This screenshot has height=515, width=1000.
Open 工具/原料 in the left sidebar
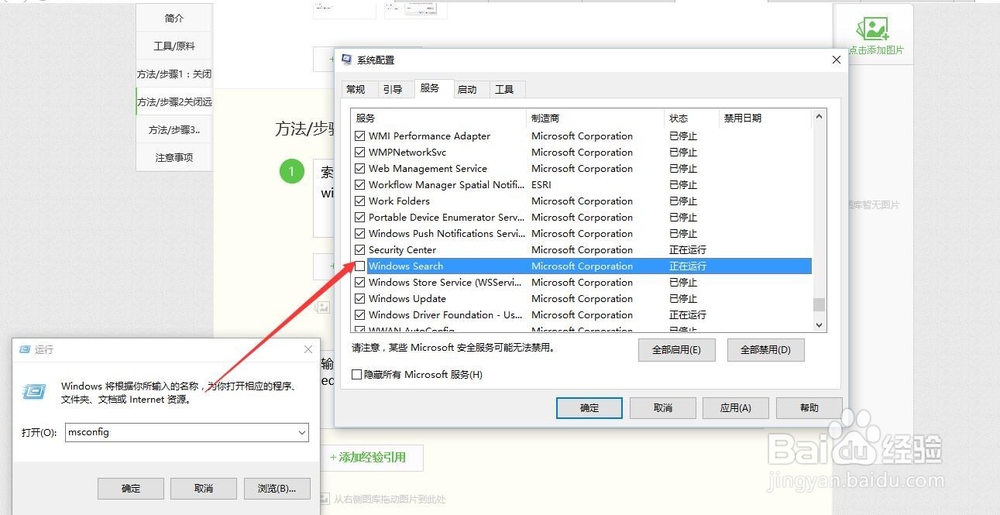[173, 46]
